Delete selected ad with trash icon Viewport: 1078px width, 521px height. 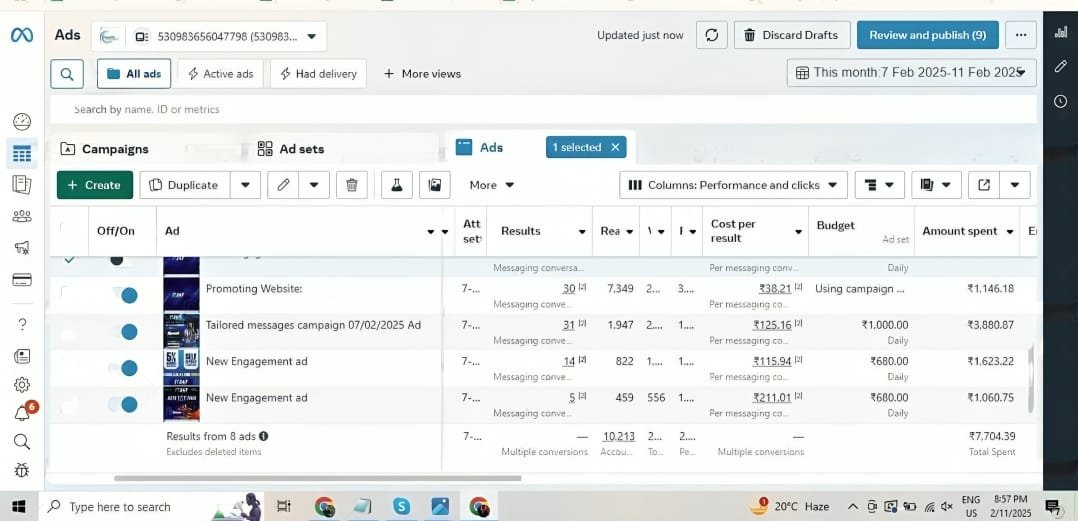[351, 185]
